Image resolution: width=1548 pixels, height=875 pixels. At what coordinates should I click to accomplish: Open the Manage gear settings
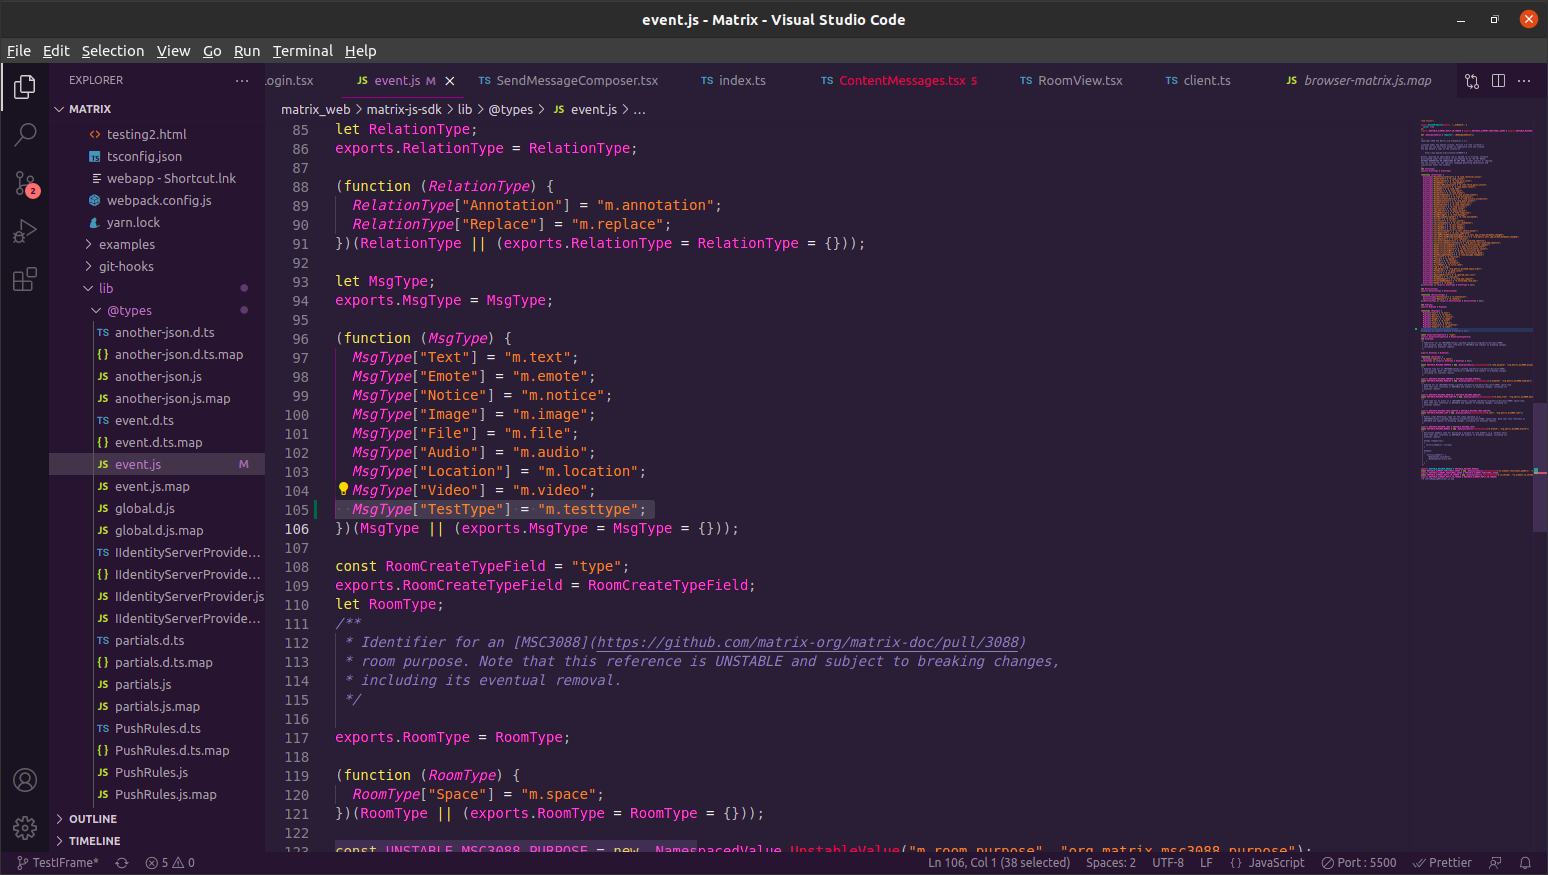pos(25,827)
